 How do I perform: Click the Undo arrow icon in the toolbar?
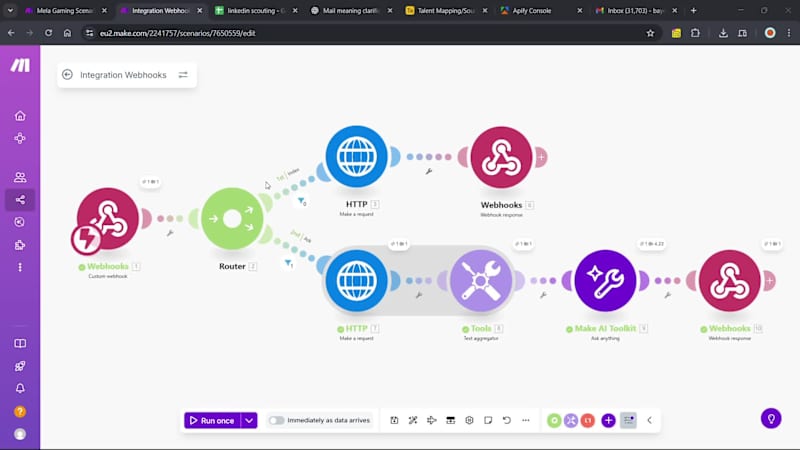(x=507, y=420)
